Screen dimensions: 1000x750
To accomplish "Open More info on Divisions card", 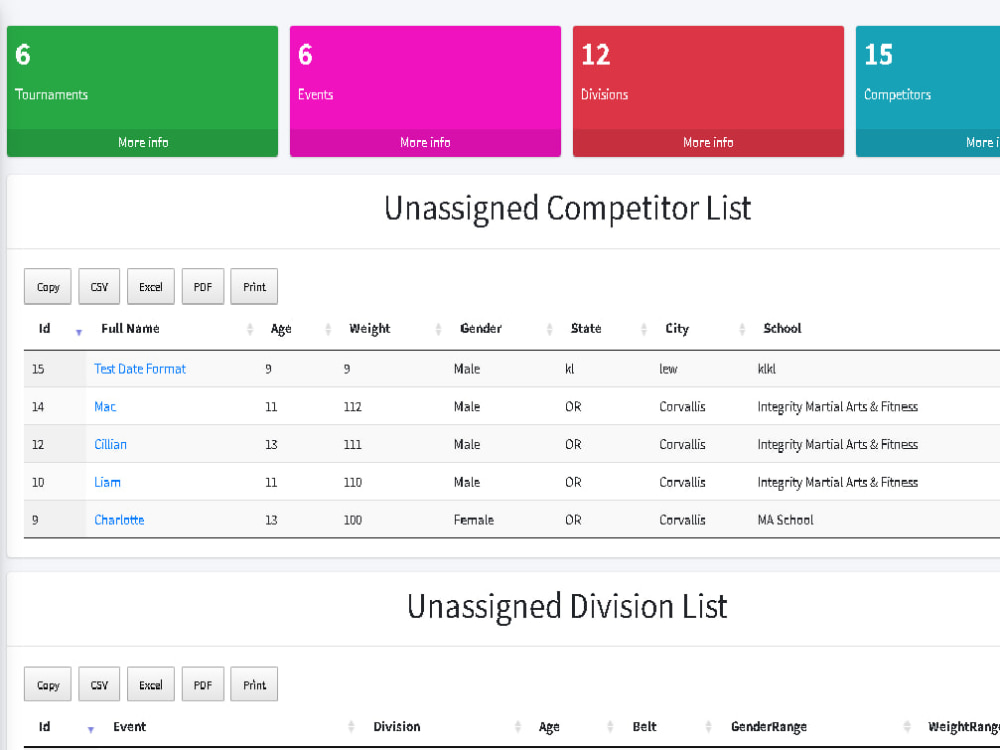I will (x=709, y=143).
